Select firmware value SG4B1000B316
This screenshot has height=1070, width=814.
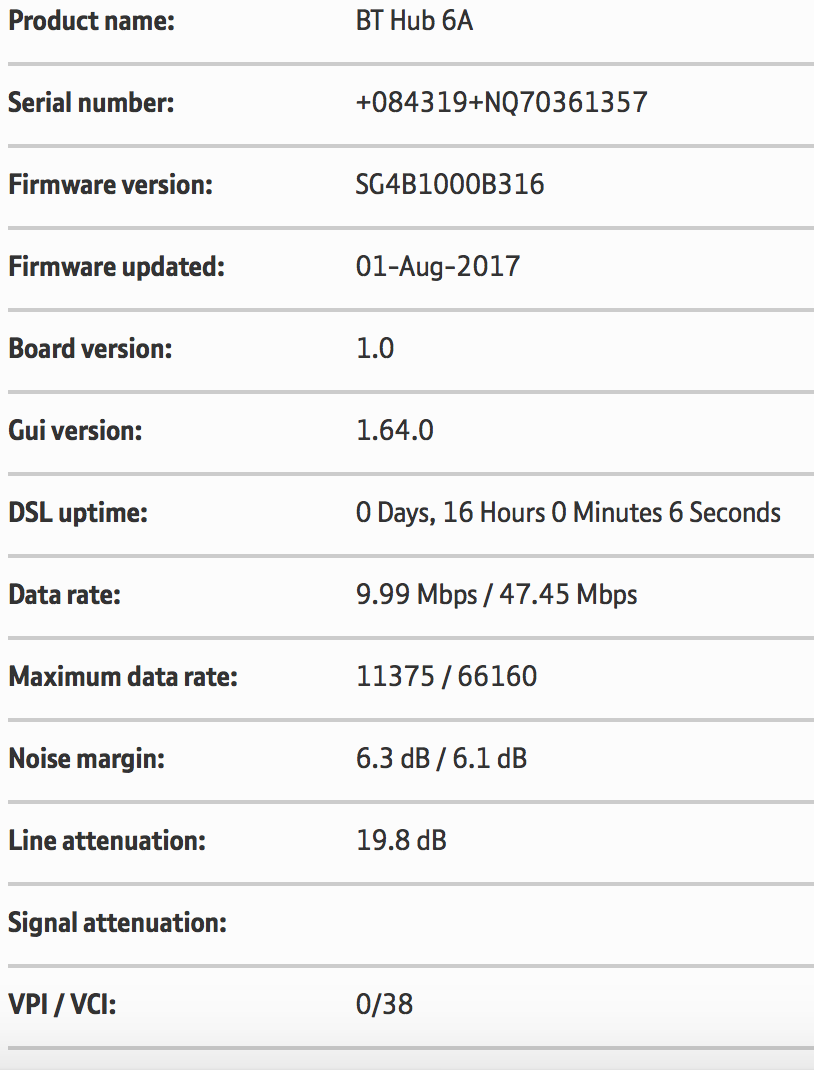coord(450,185)
